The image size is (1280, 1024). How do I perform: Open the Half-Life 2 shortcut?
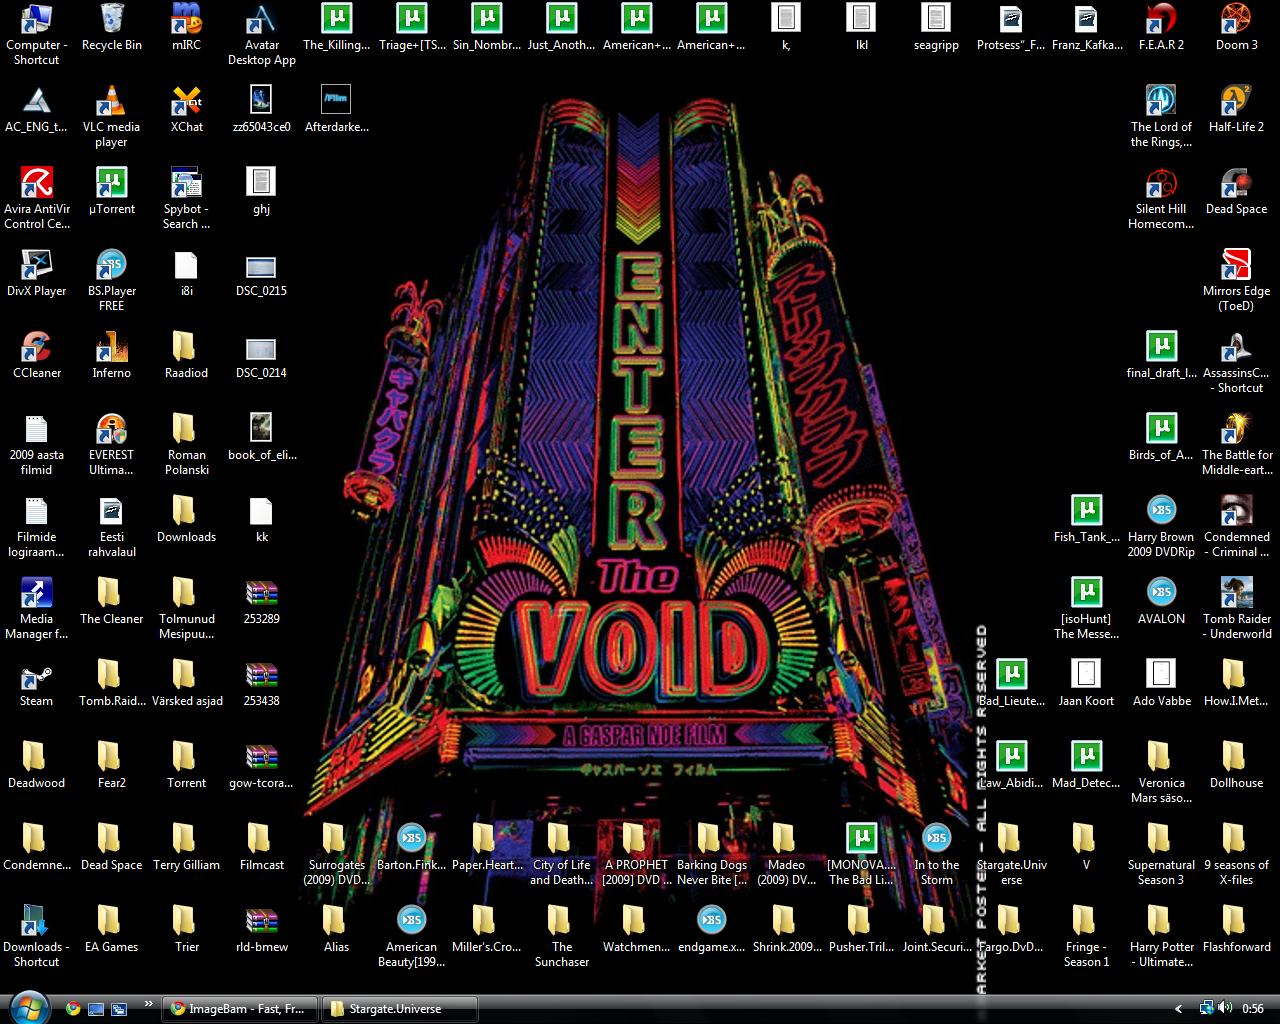[1236, 110]
